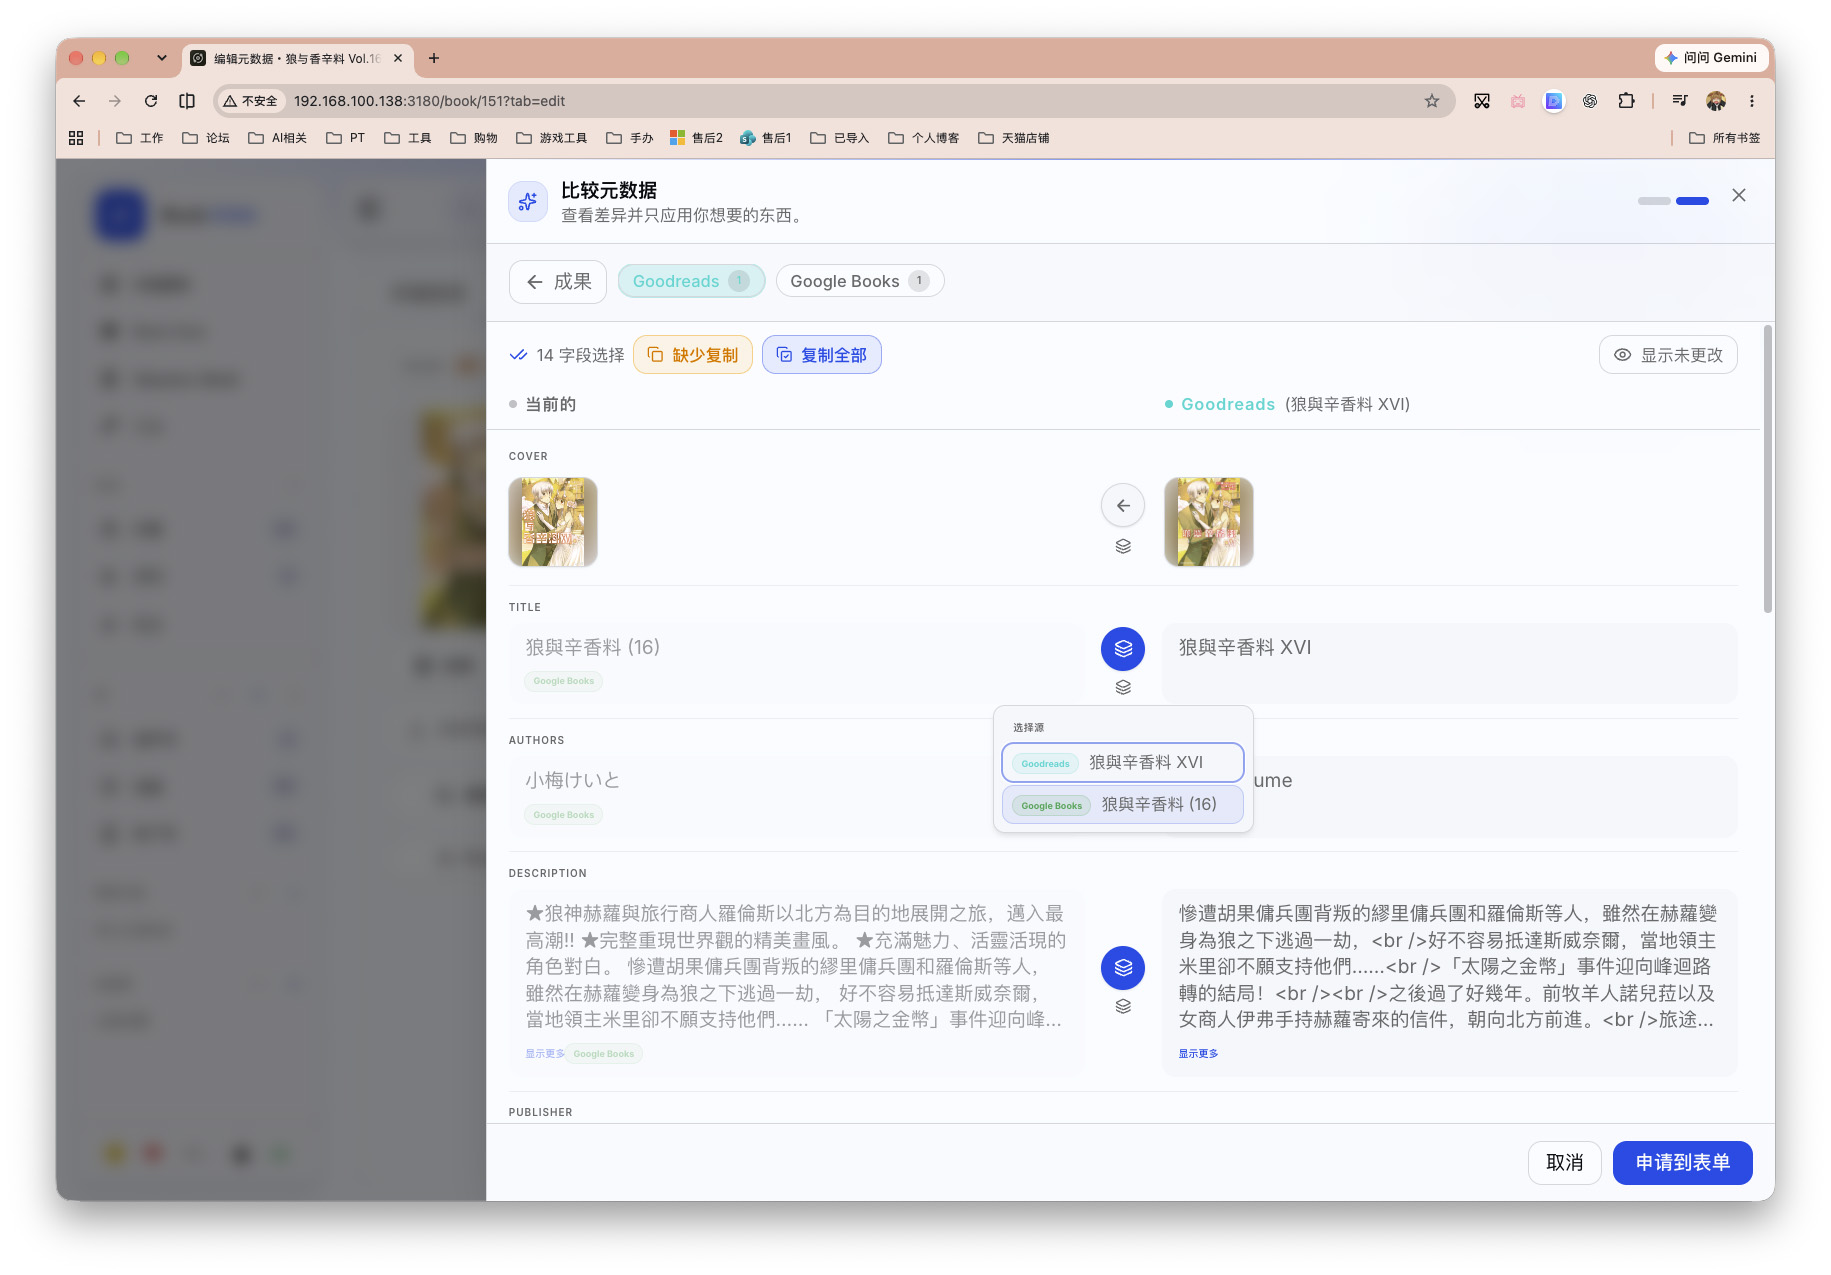Open the Chrome three-dot menu

point(1752,101)
